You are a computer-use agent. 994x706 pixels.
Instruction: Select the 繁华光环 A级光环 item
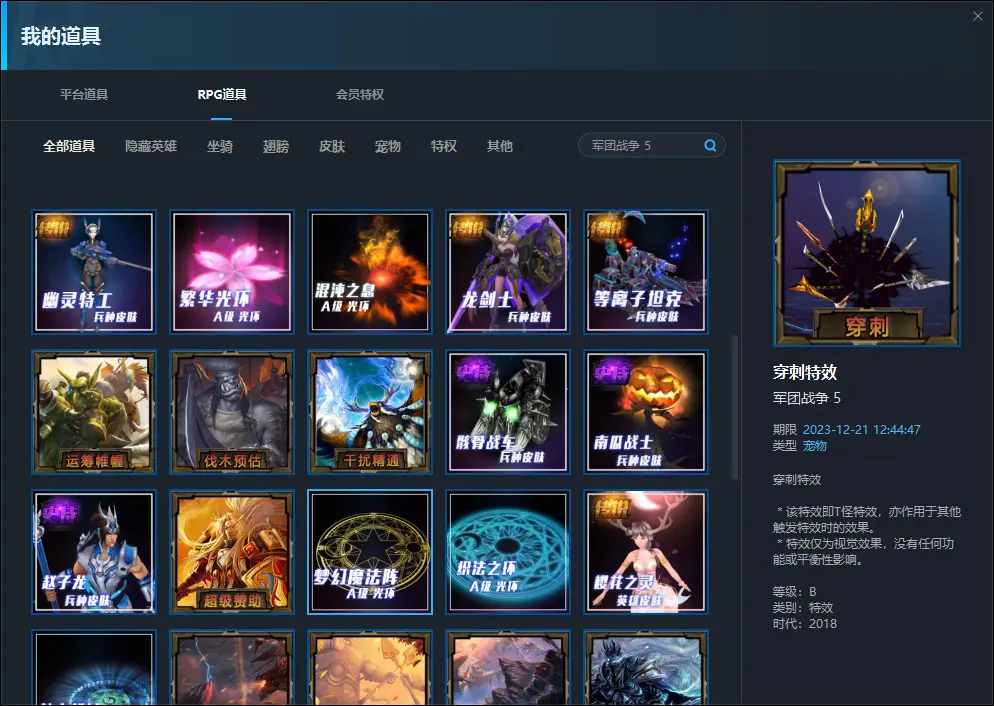click(232, 272)
